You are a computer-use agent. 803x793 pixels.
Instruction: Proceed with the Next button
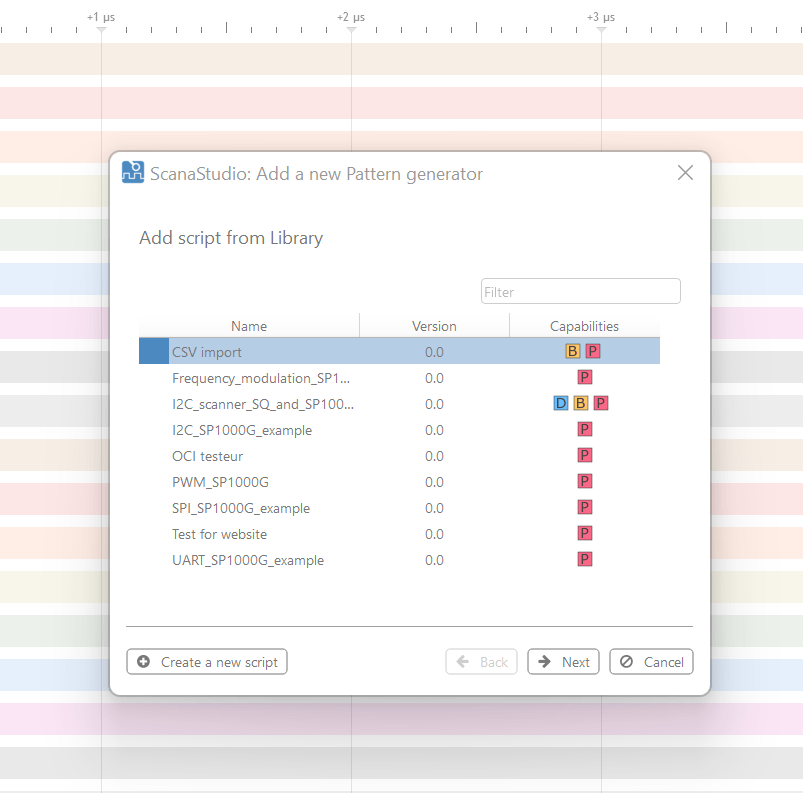[x=563, y=662]
